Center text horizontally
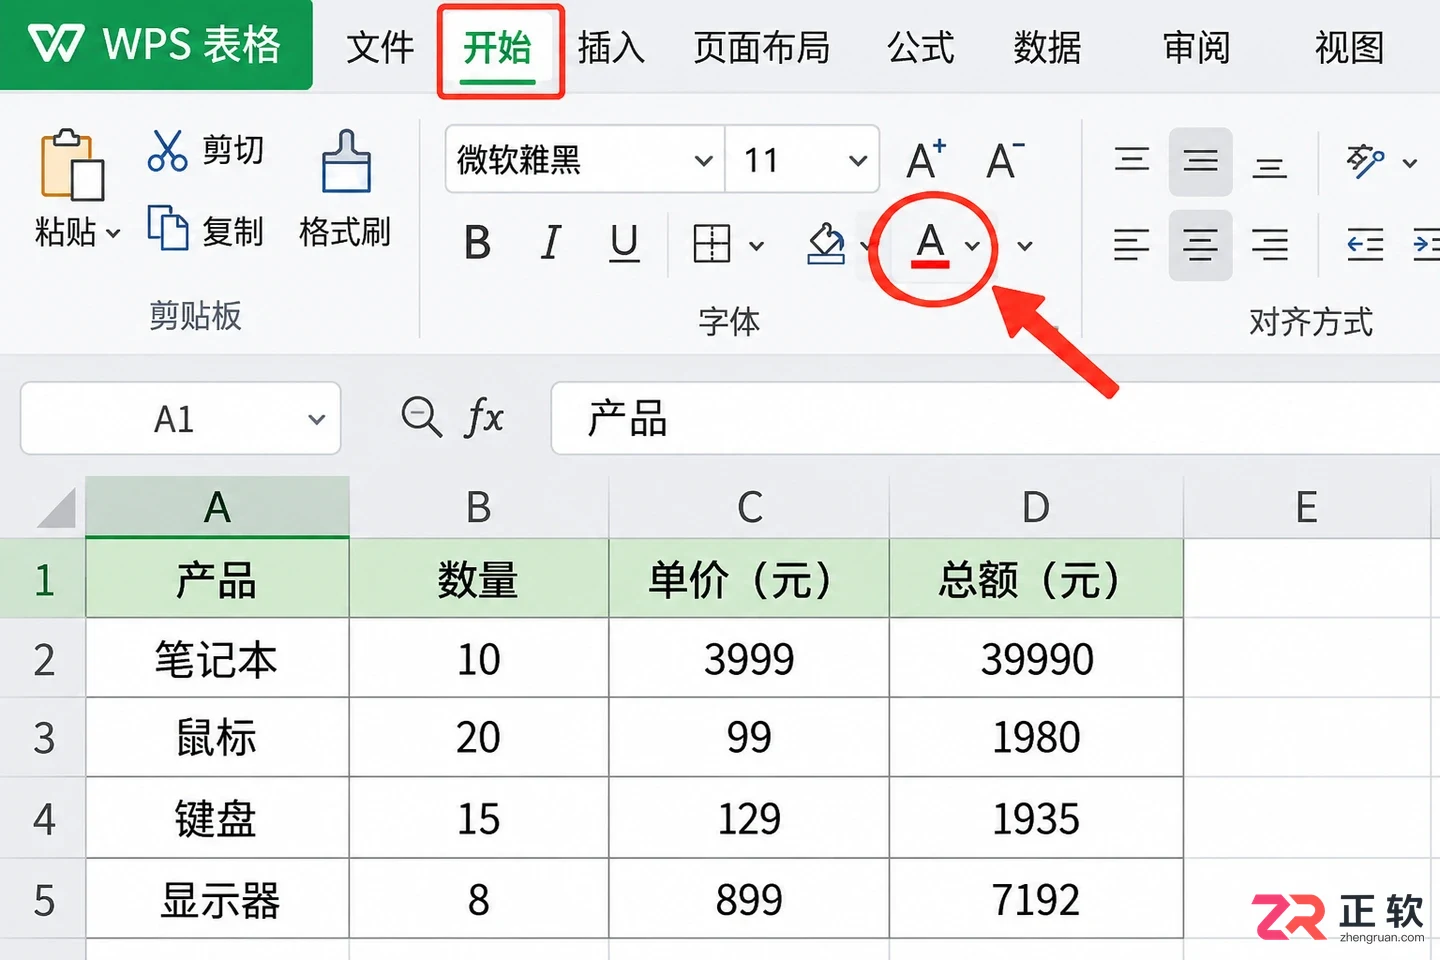The width and height of the screenshot is (1440, 960). coord(1201,245)
